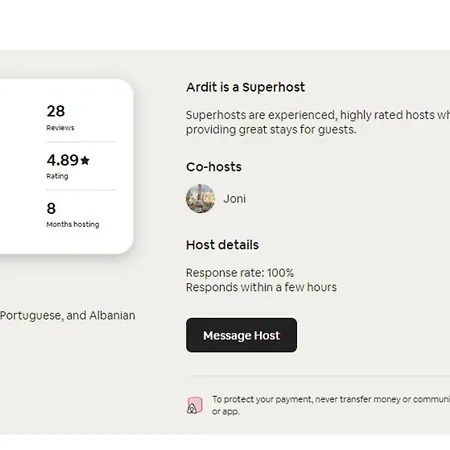This screenshot has height=450, width=450.
Task: Click the "Portuguese, and Albanian" languages text
Action: point(68,315)
